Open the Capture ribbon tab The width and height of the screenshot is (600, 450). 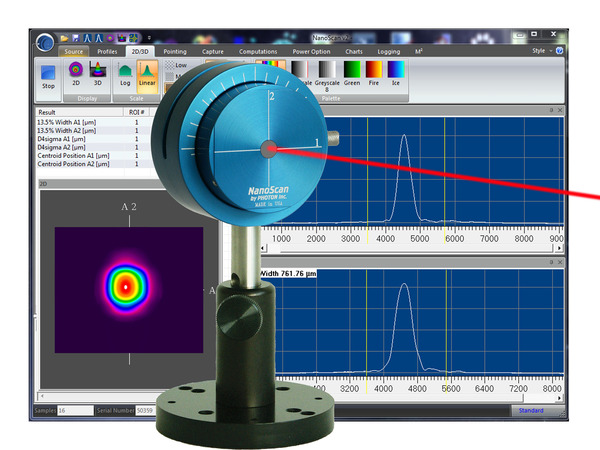(x=212, y=51)
